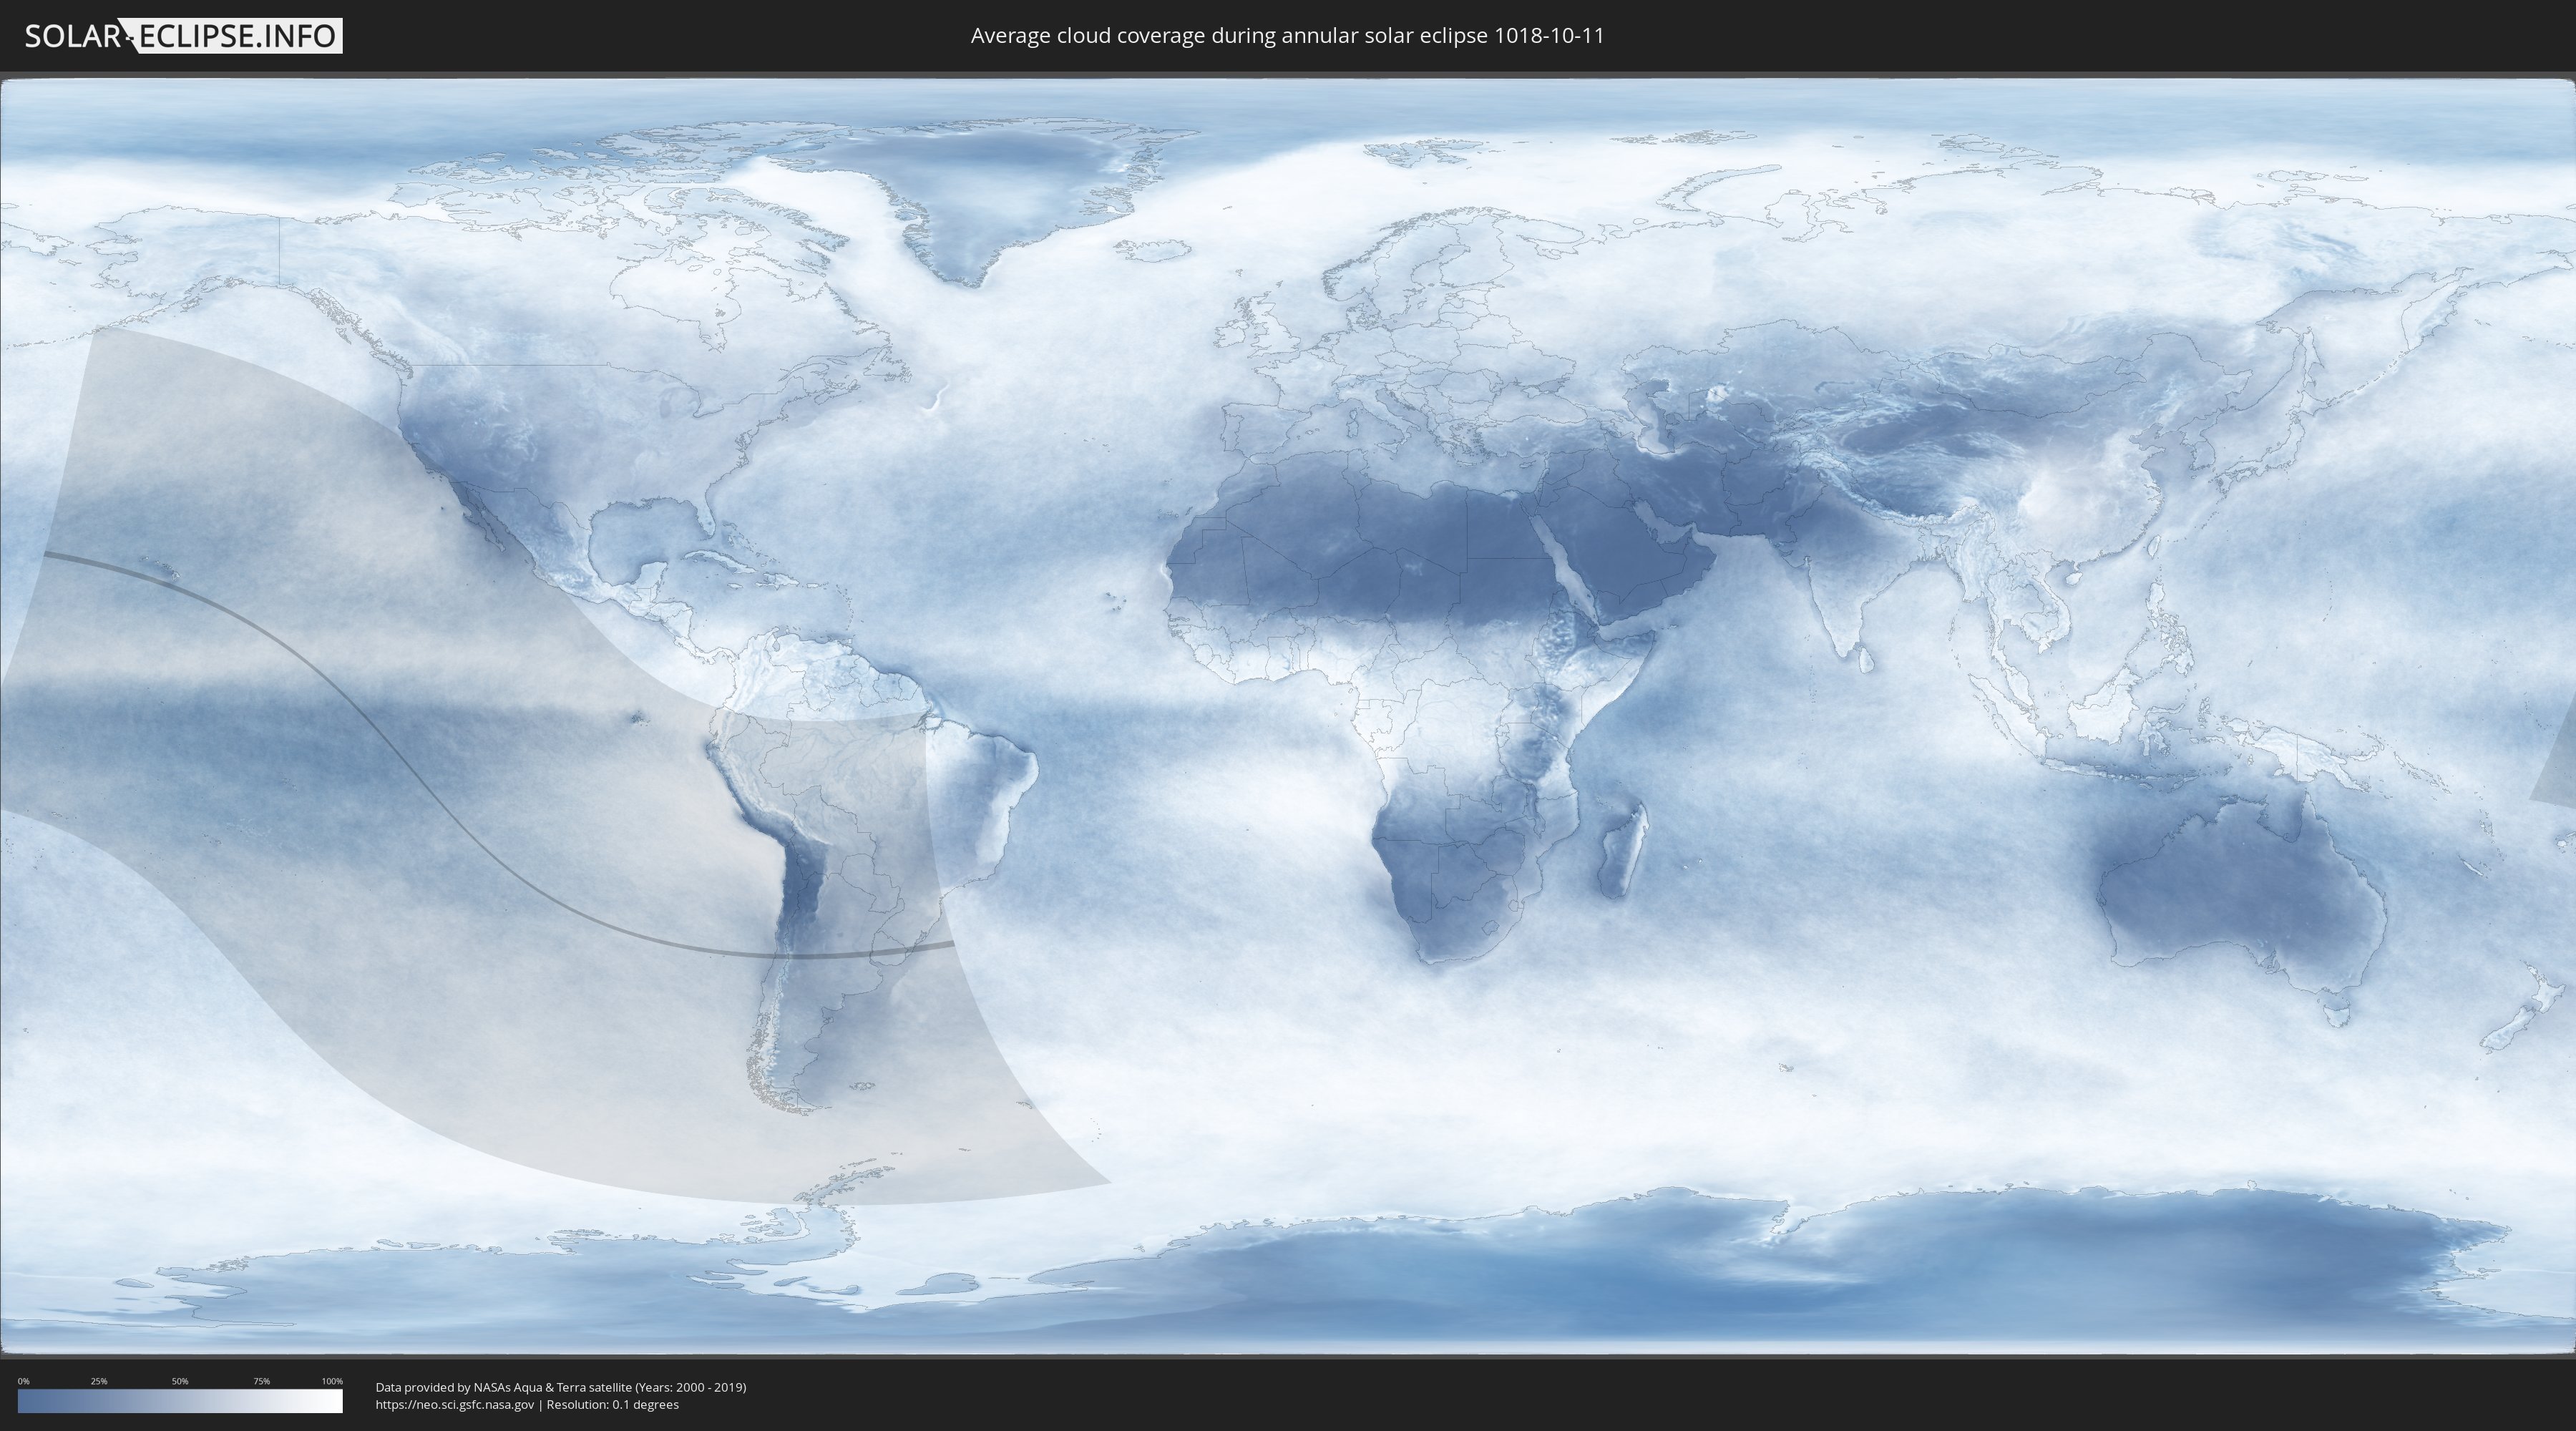
Task: Click the SOLAR-ECLIPSE.INFO logo
Action: pos(183,36)
